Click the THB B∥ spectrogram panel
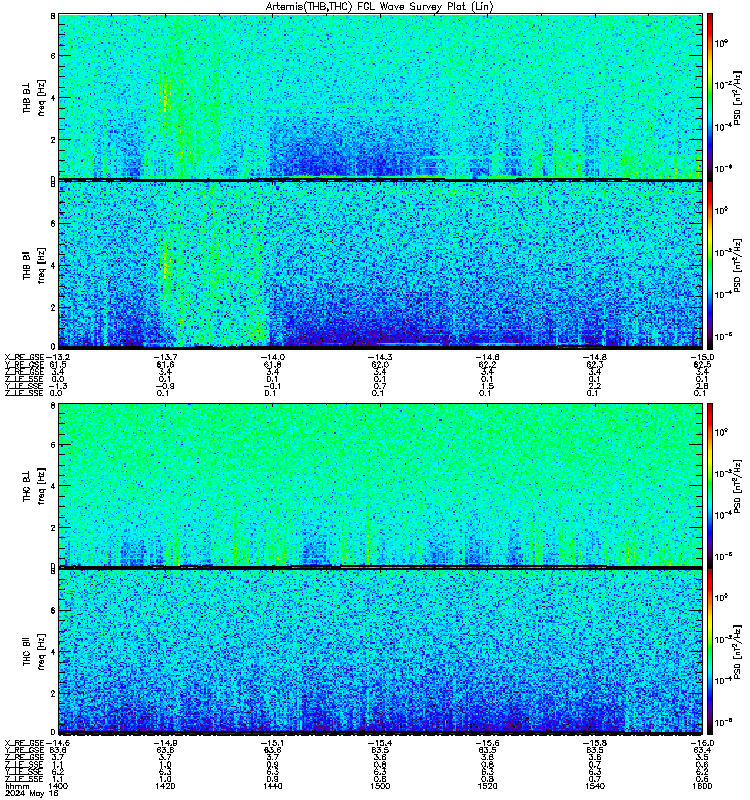The width and height of the screenshot is (750, 800). [x=381, y=265]
